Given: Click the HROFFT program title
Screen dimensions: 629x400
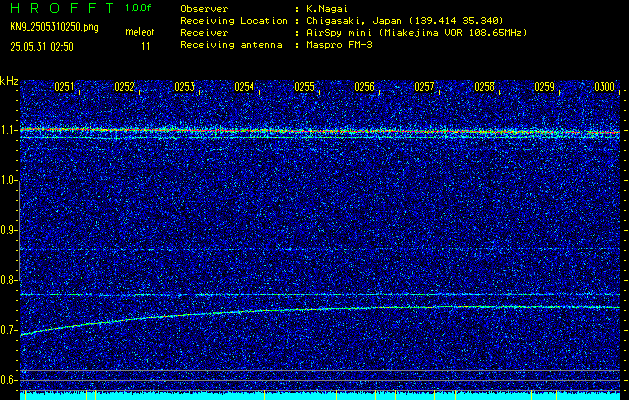Looking at the screenshot, I should (62, 8).
